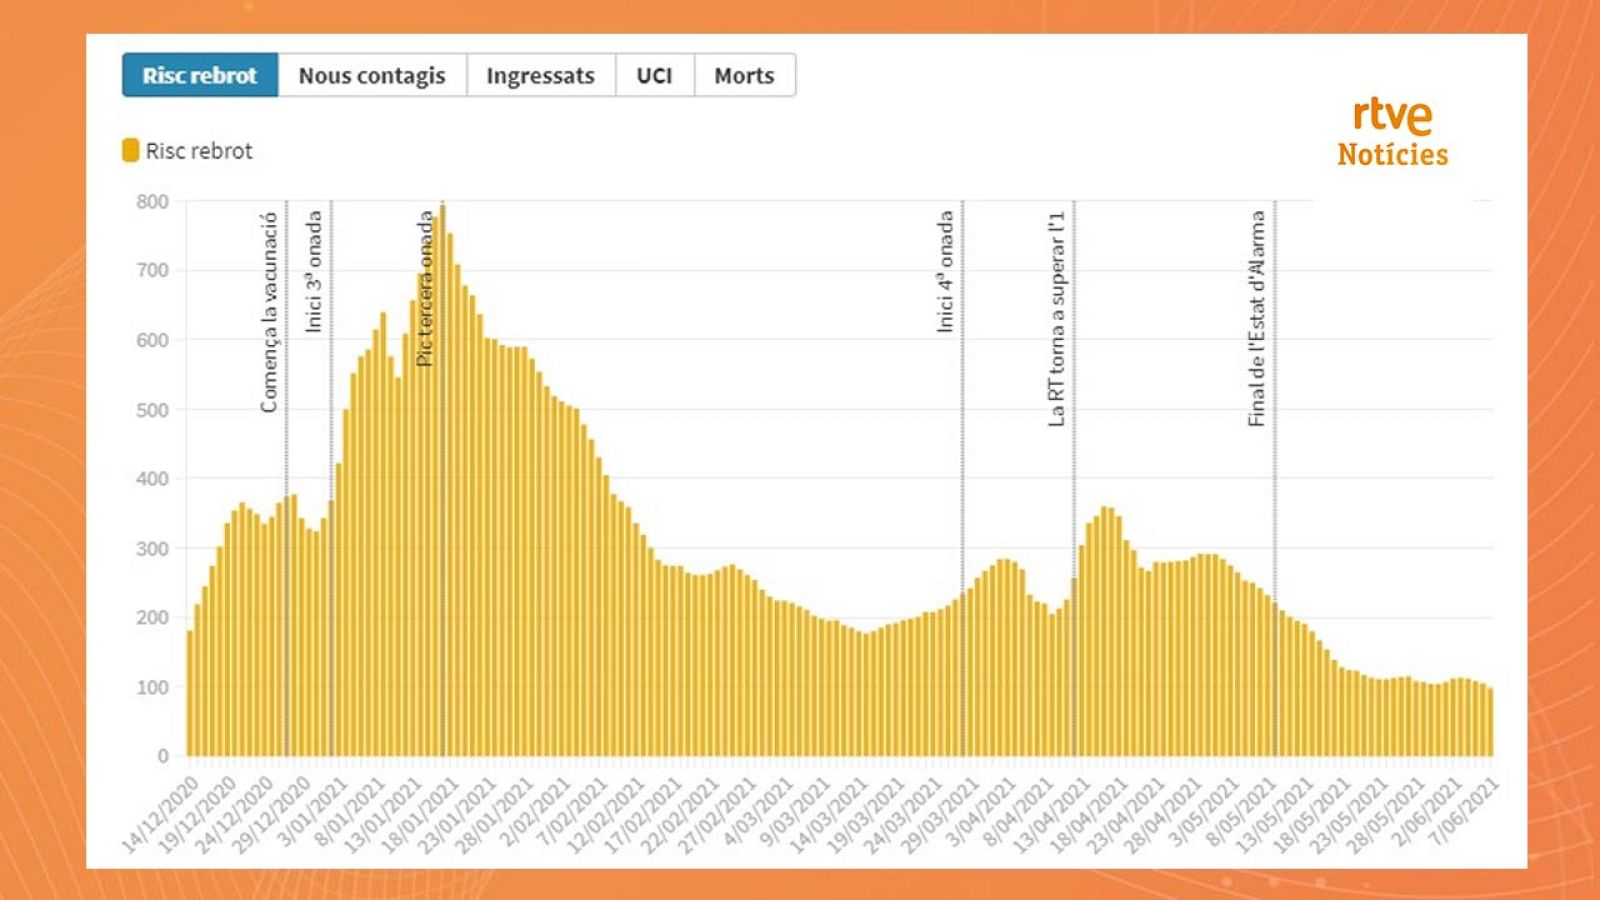Click the last bar of the chart
Screen dimensions: 1600x900
coord(1490,720)
